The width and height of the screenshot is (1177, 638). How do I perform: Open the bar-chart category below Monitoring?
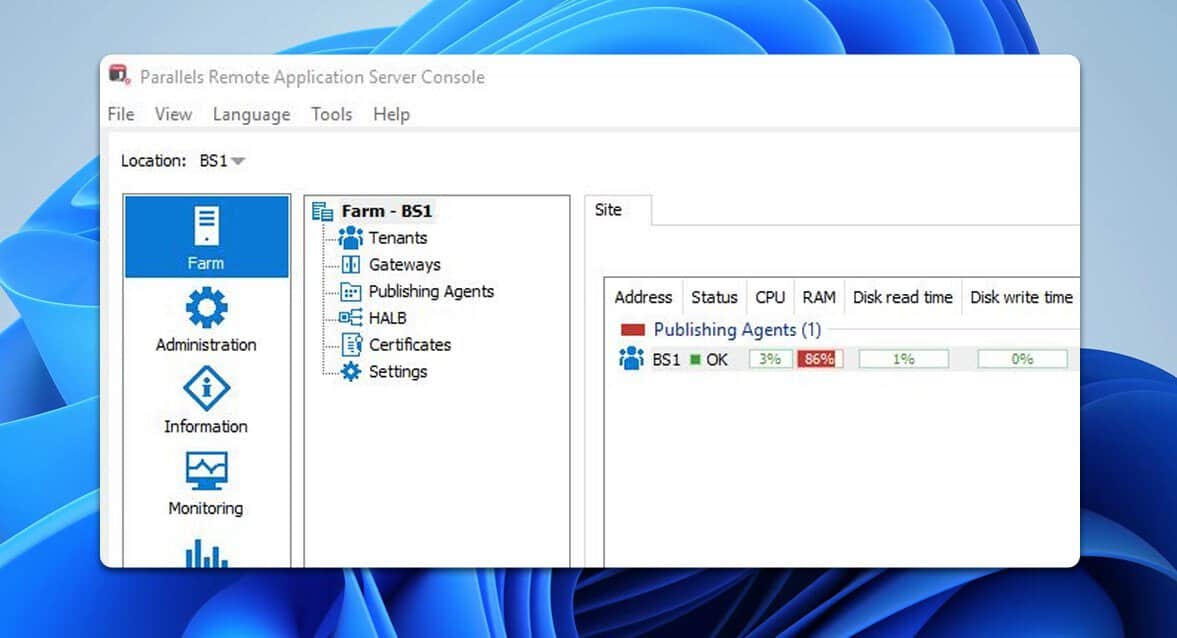(206, 554)
